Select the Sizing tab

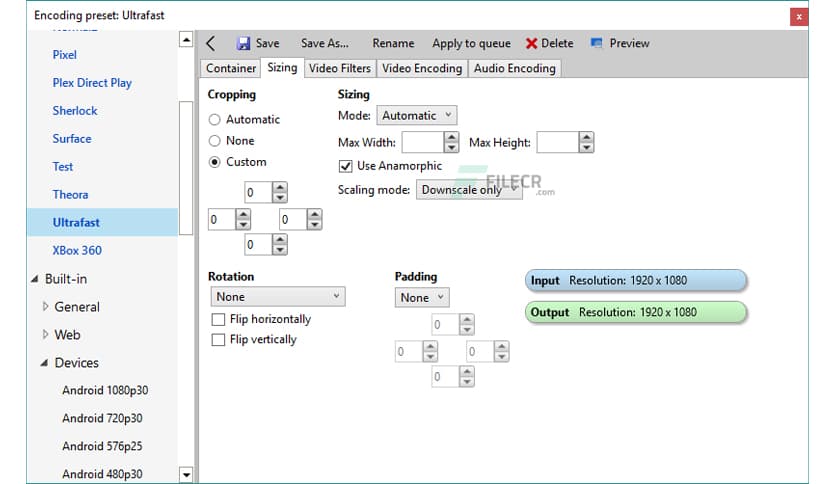[x=282, y=67]
